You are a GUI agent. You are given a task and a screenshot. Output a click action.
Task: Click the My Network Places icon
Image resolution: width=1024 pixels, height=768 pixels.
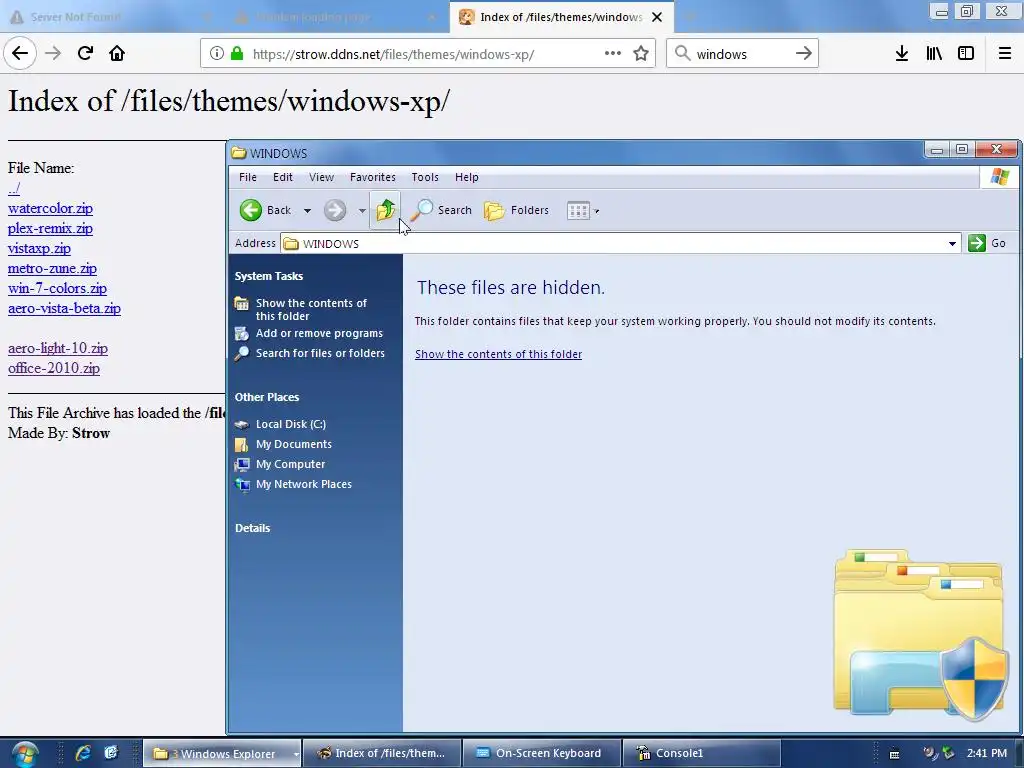click(x=242, y=485)
